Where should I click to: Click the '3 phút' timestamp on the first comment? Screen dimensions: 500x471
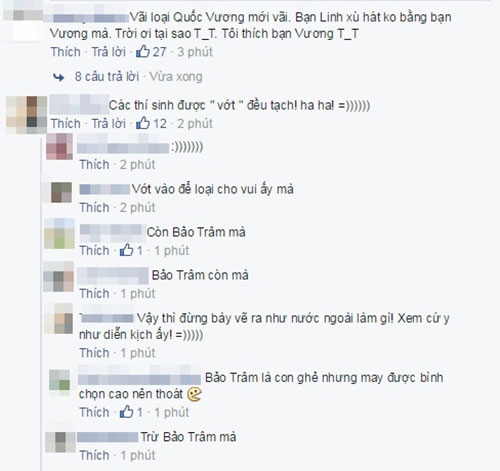[195, 52]
